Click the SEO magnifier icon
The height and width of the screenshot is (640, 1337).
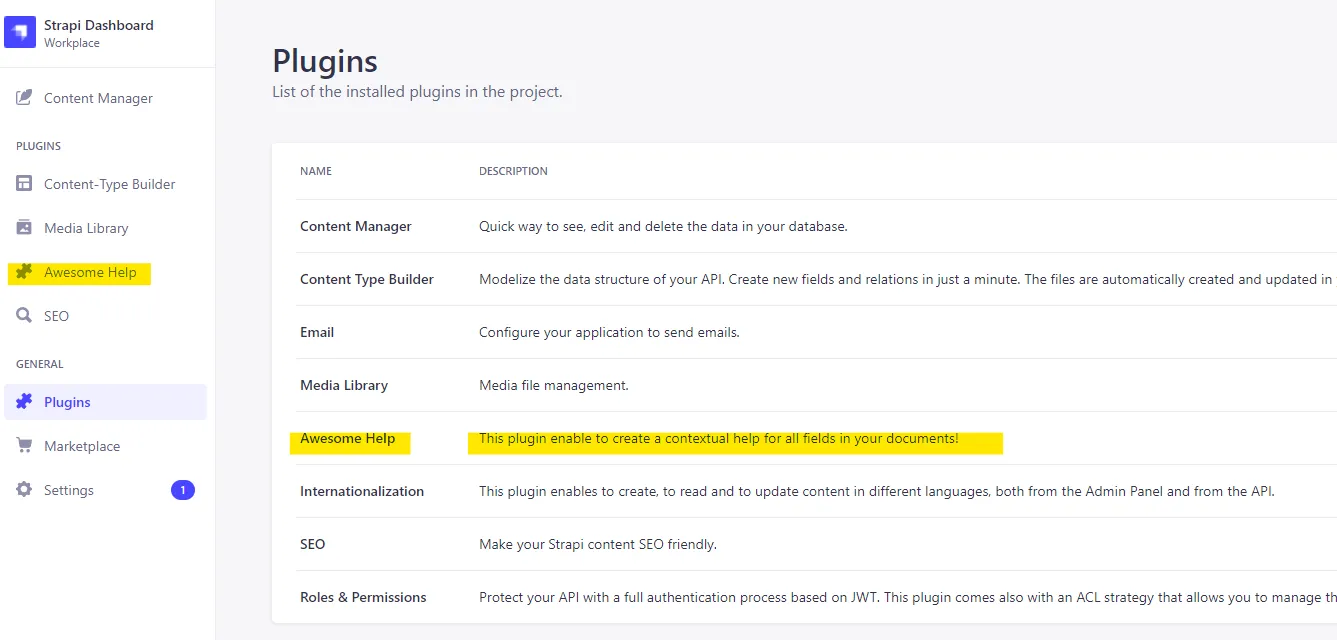(x=24, y=316)
